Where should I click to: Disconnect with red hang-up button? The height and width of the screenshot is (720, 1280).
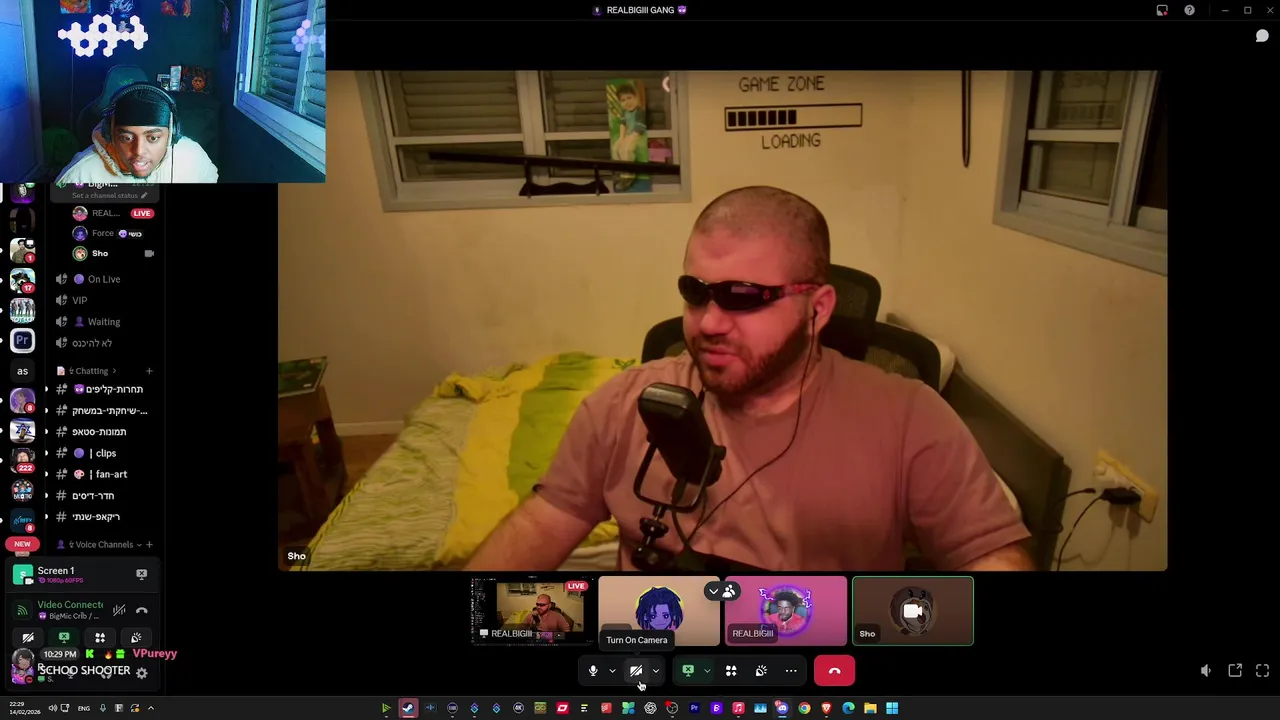[834, 671]
